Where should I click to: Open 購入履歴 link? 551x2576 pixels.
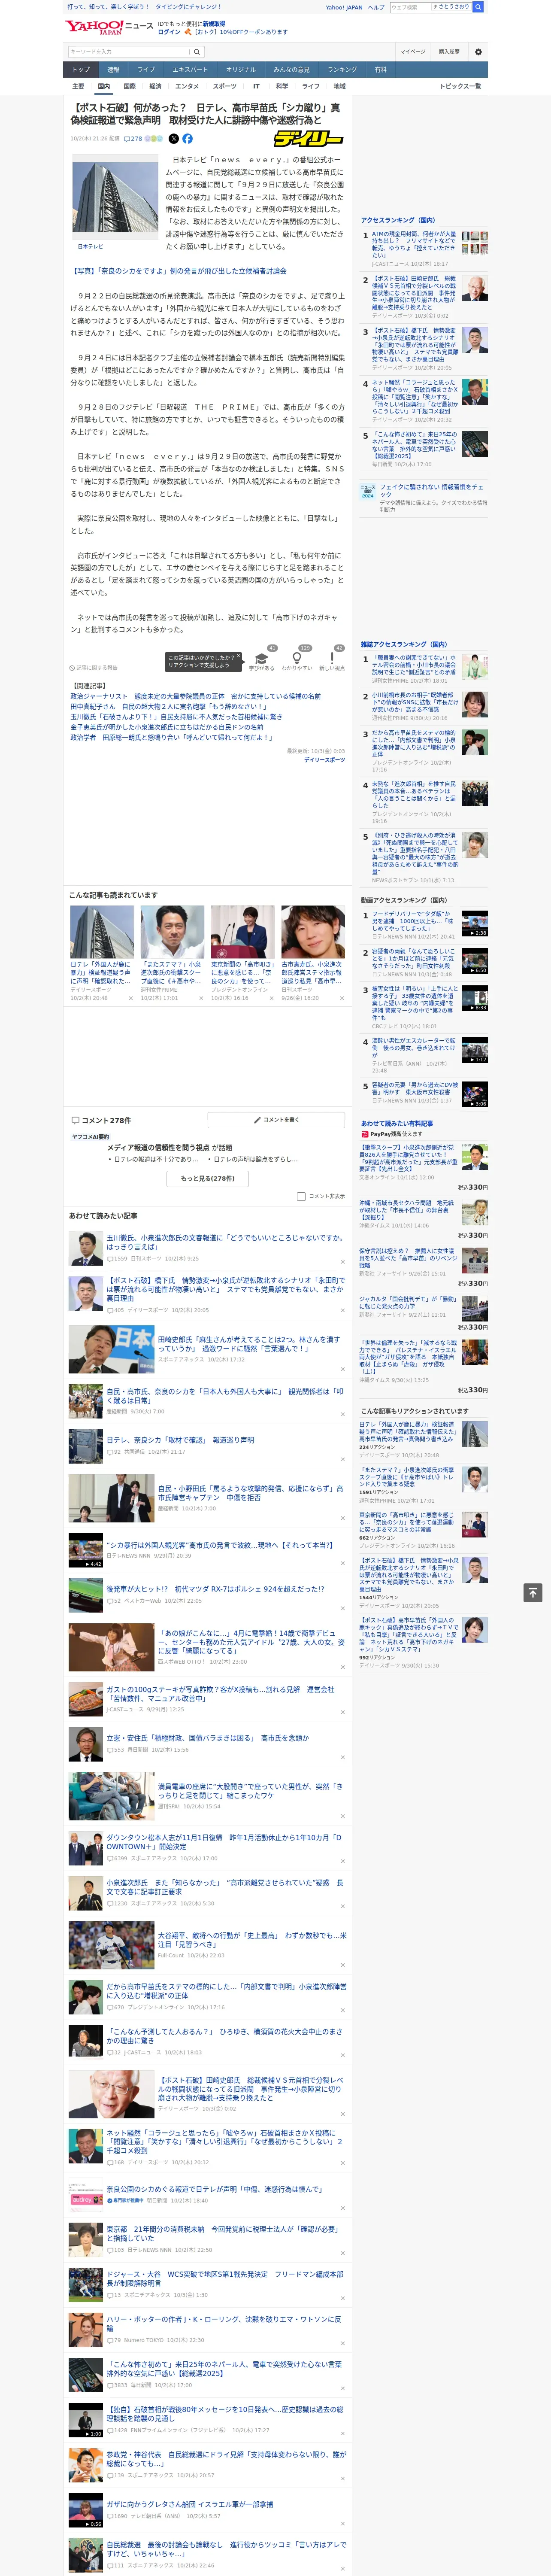[x=449, y=51]
